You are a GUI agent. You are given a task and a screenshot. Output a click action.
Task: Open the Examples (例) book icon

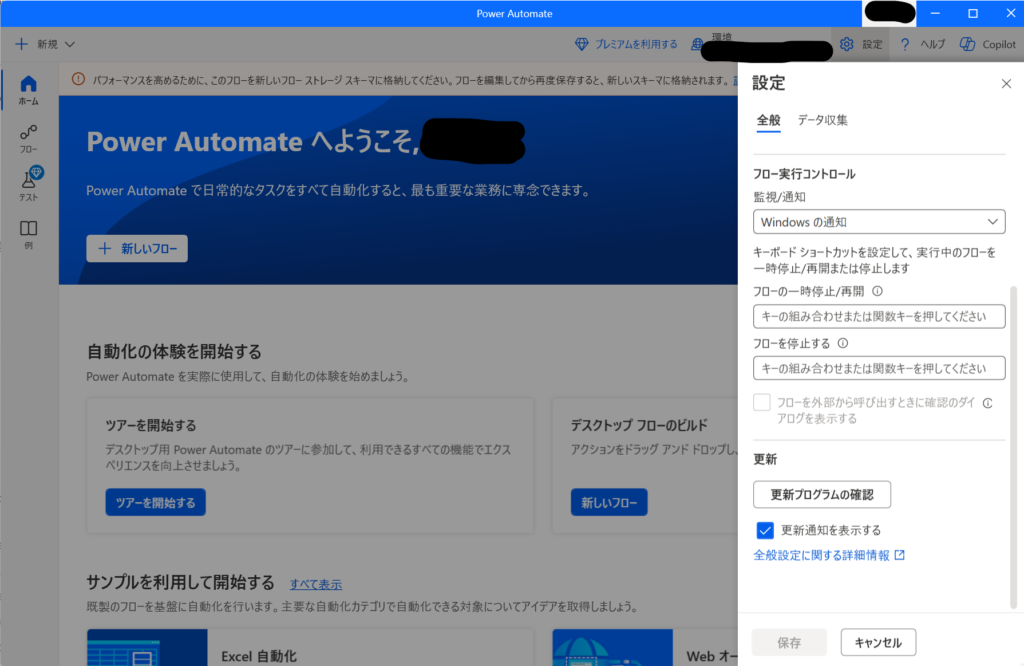coord(29,229)
